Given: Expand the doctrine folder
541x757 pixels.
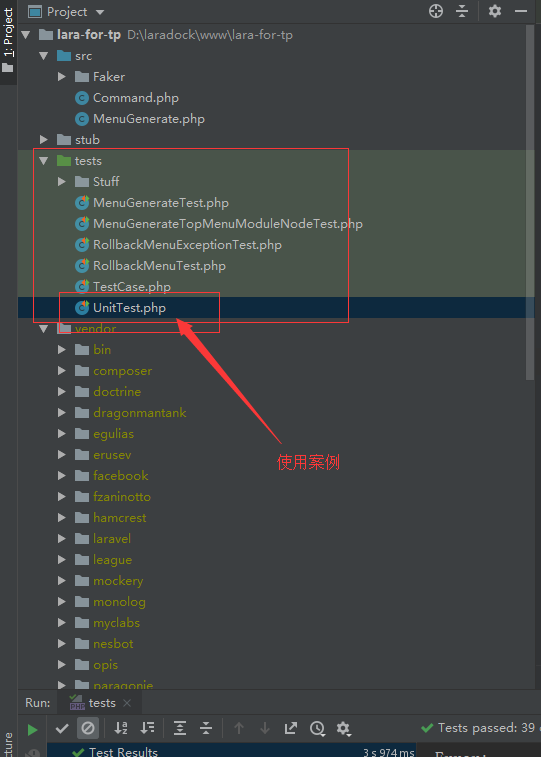Looking at the screenshot, I should [x=62, y=392].
